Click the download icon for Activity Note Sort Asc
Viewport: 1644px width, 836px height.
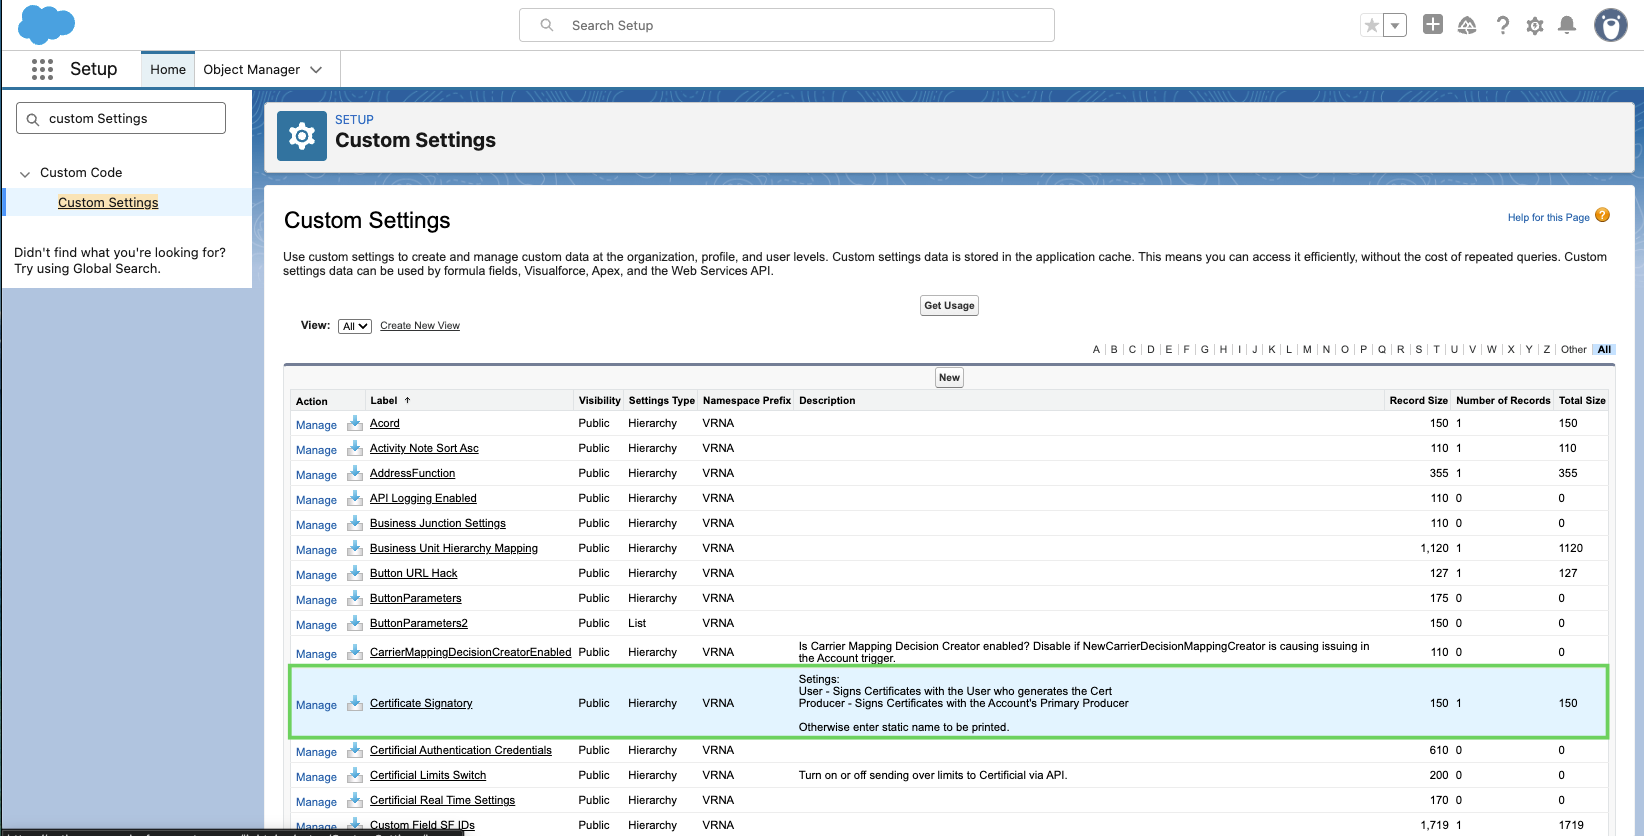pos(355,448)
